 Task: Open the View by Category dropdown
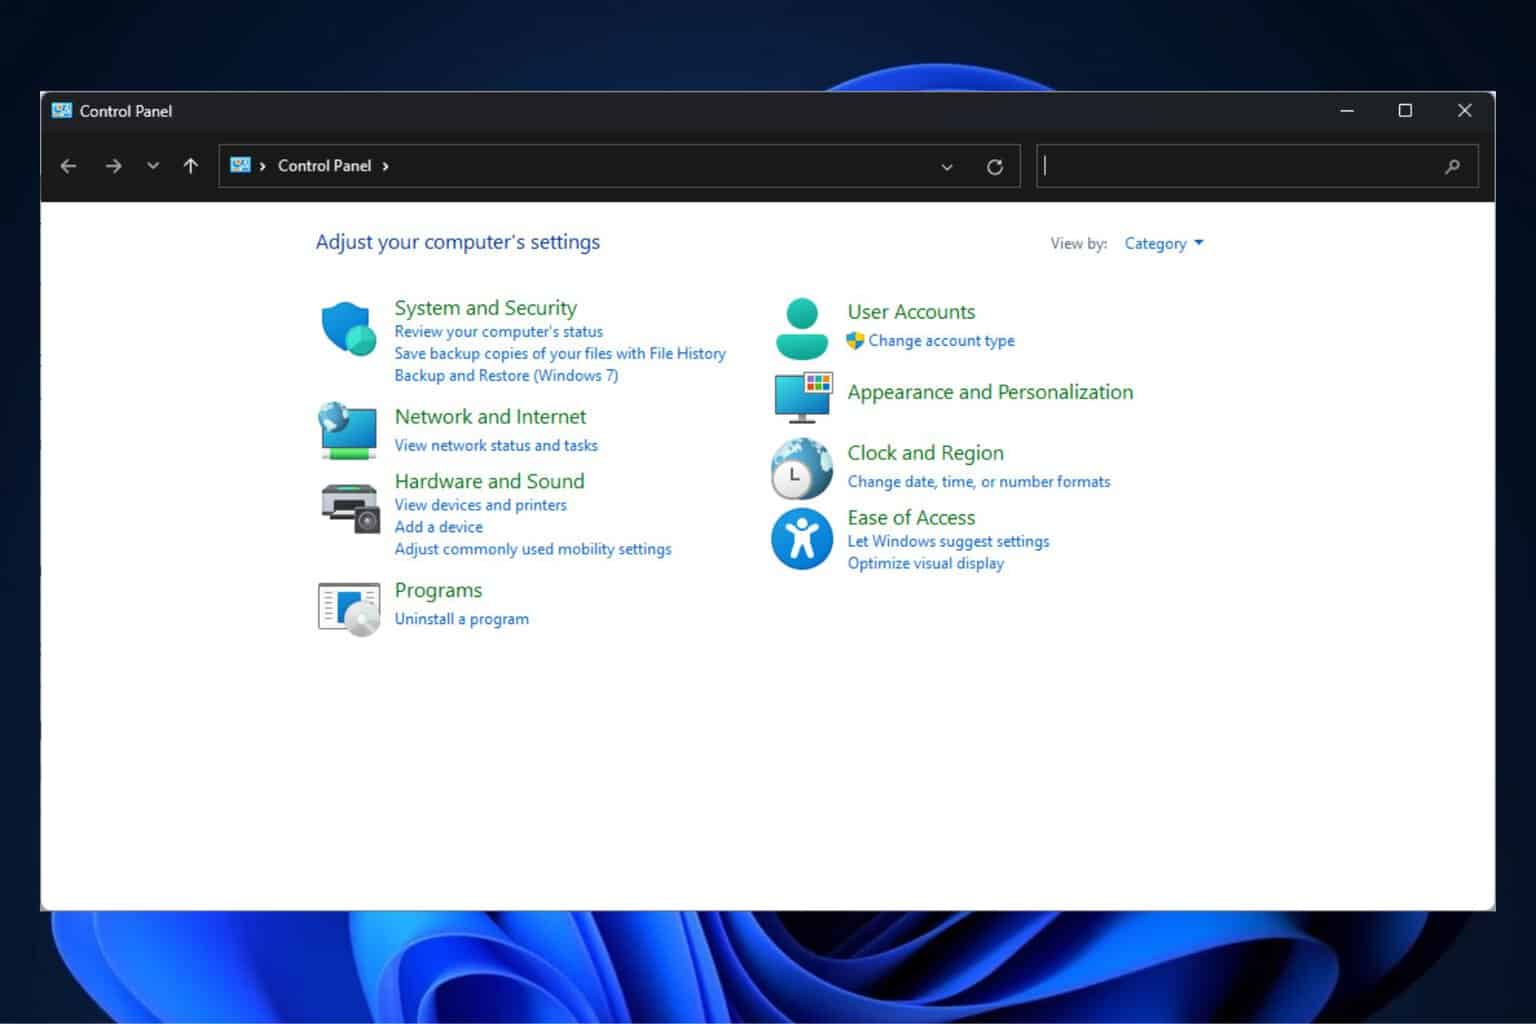(1164, 243)
